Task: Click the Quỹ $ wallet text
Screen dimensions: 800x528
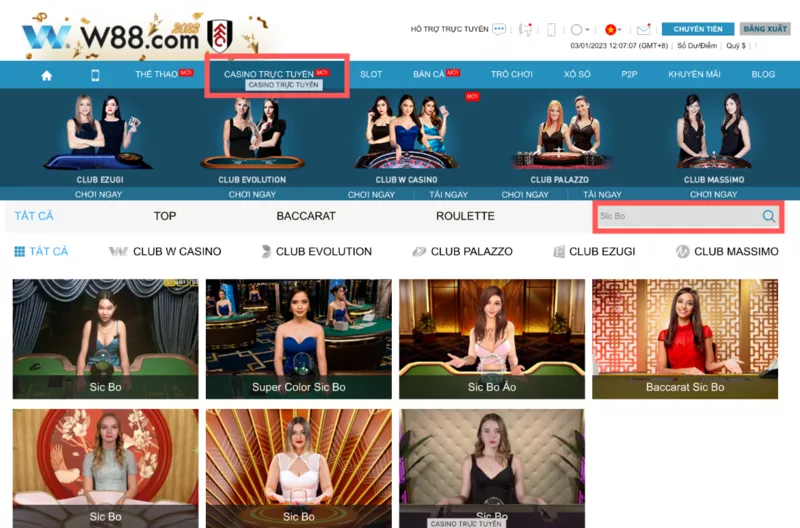Action: tap(736, 46)
